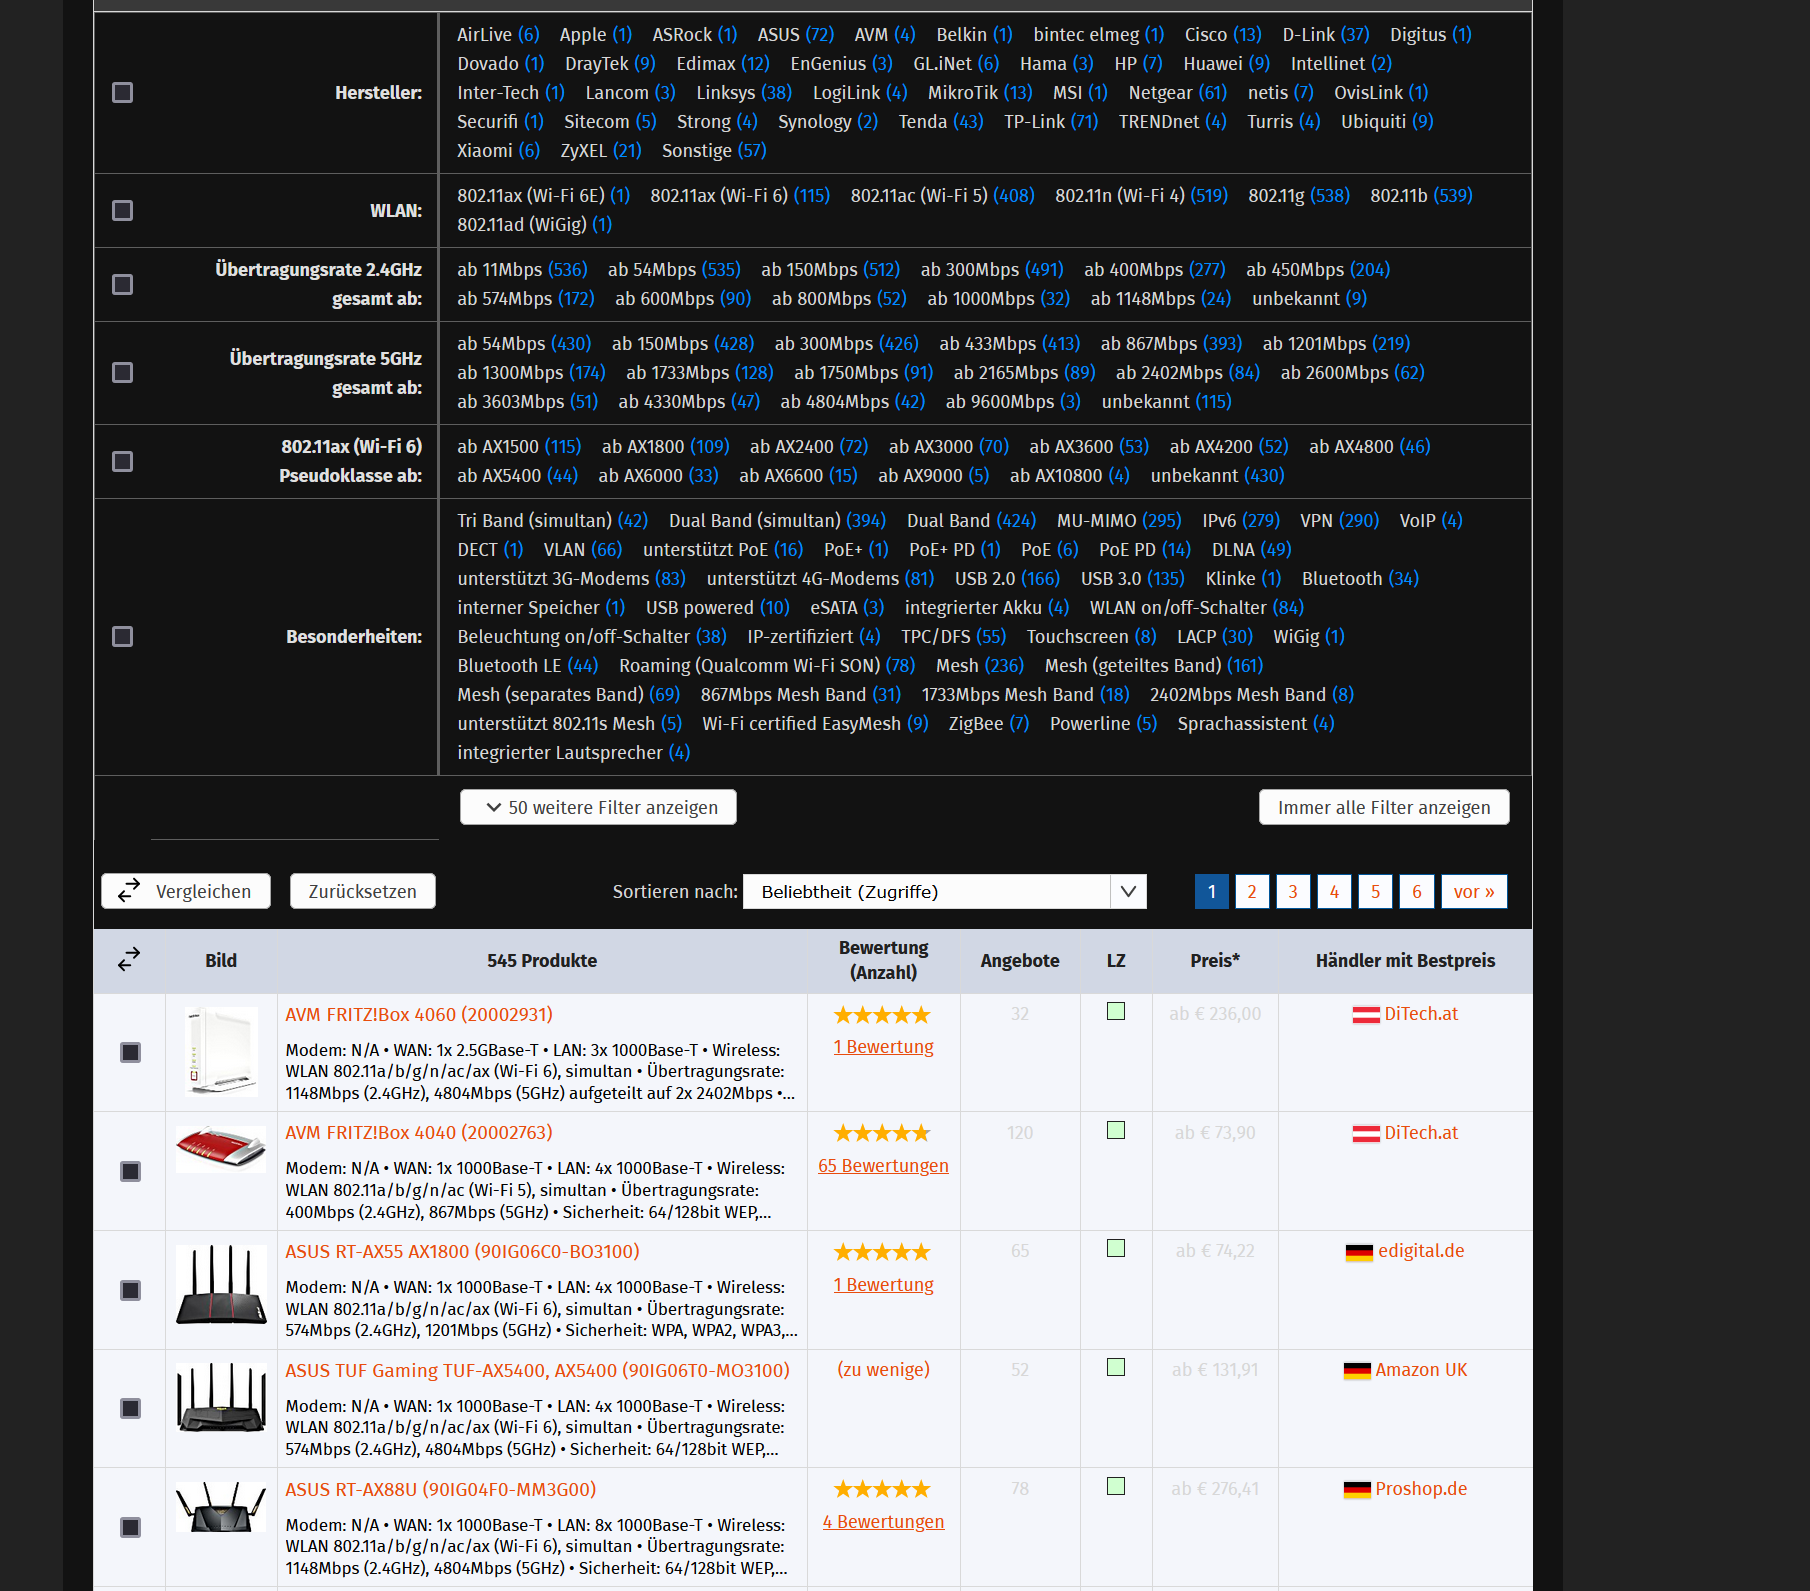The image size is (1810, 1591).
Task: Tick the Hersteller filter checkbox
Action: 122,92
